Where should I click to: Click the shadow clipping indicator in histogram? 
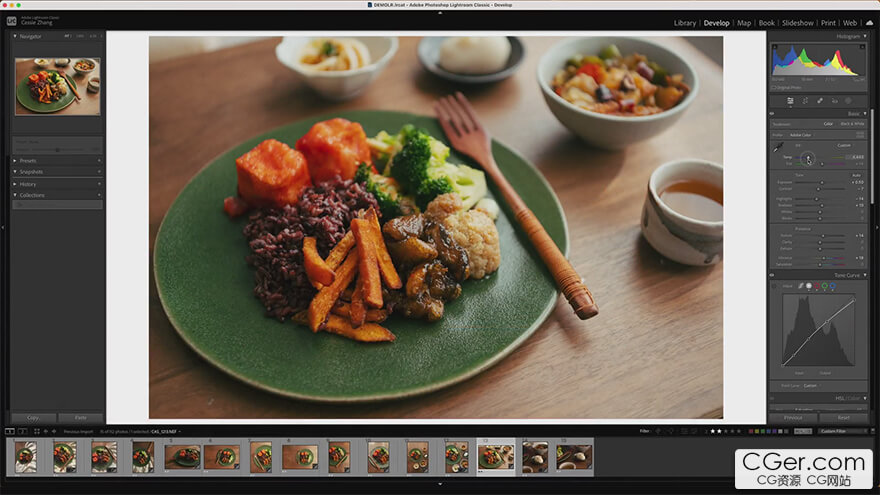[775, 47]
